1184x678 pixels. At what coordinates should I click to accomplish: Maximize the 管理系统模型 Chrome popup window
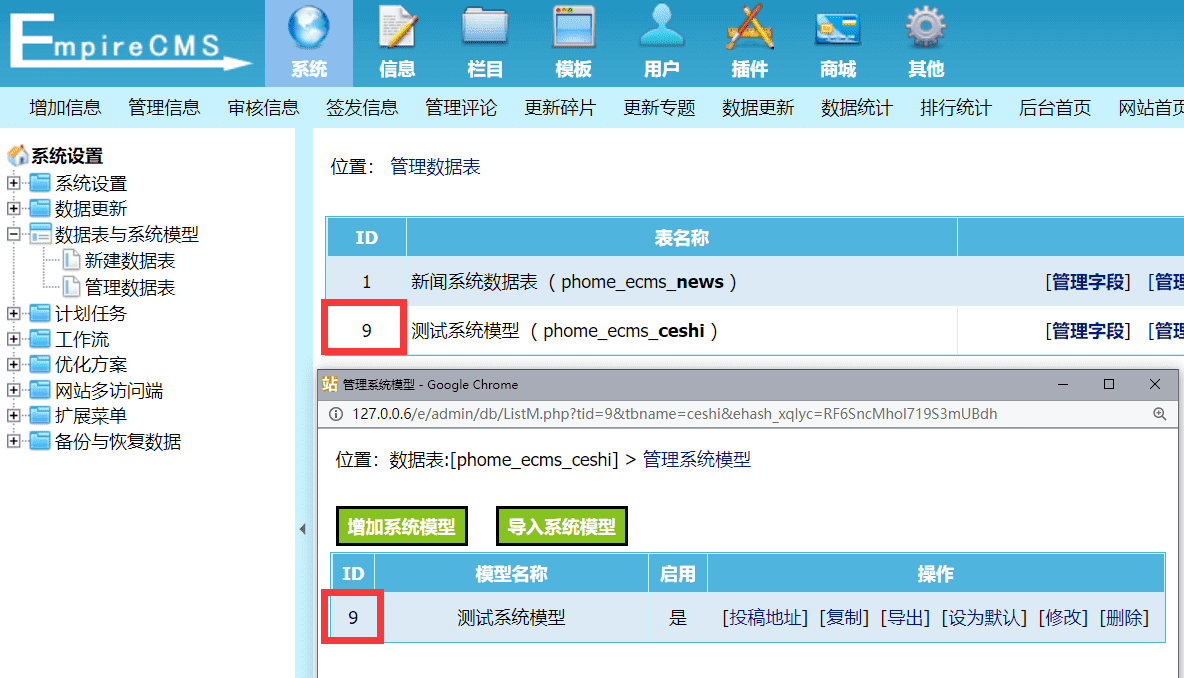coord(1108,384)
